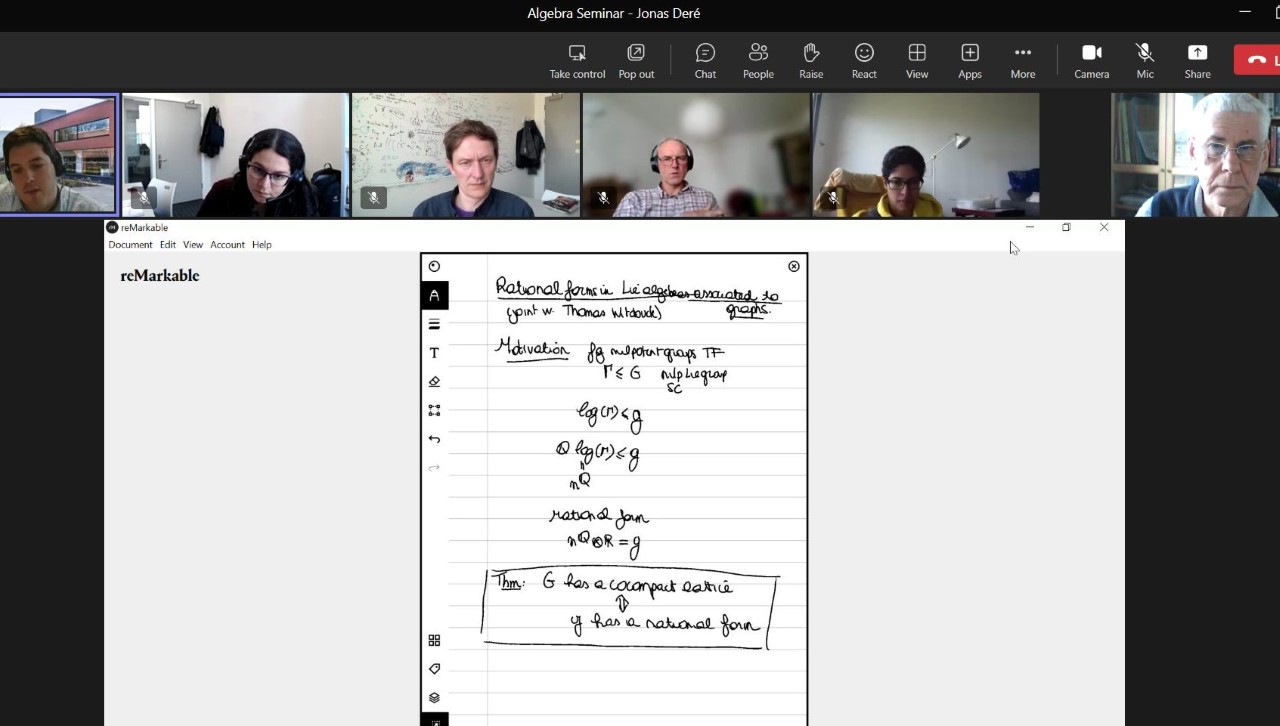Select the pen writing tool
The width and height of the screenshot is (1280, 726).
click(434, 295)
